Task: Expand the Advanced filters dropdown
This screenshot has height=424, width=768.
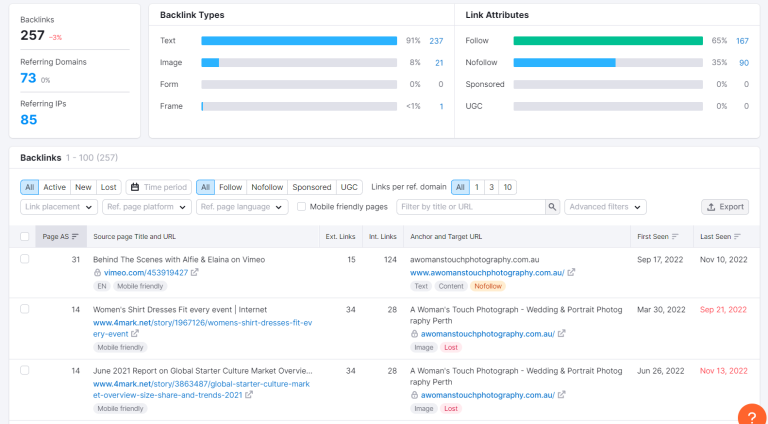Action: [605, 207]
